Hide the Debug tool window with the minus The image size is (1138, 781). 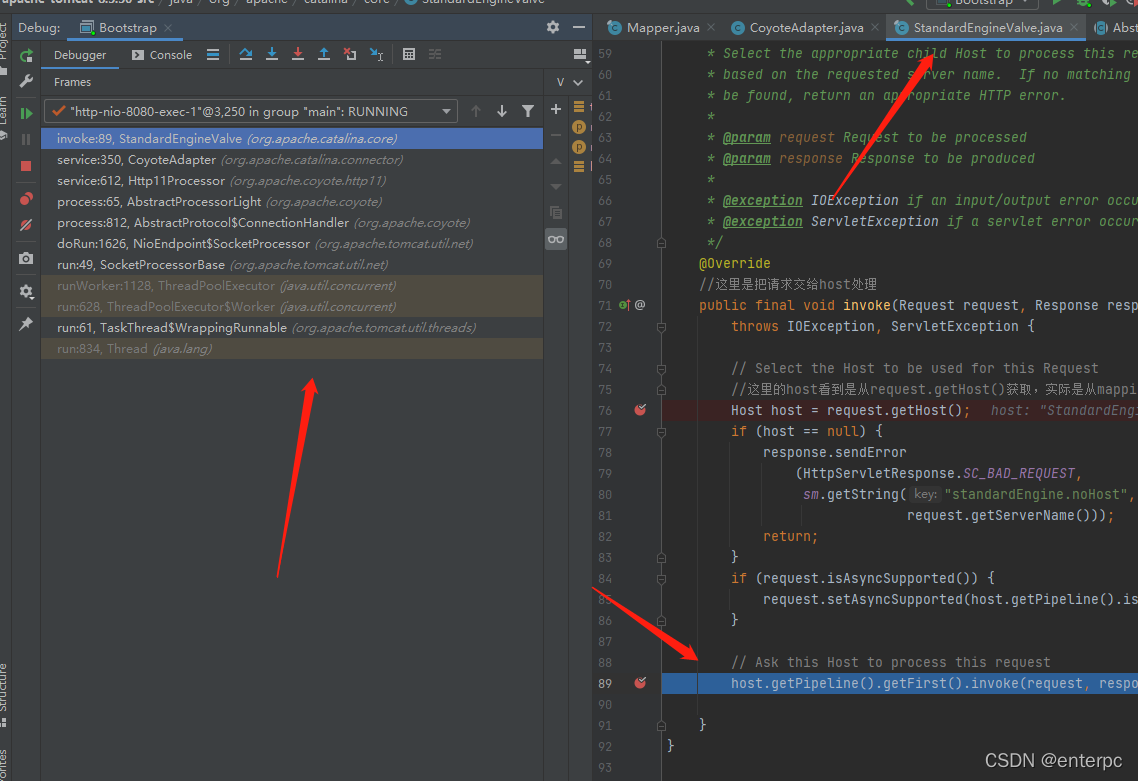pyautogui.click(x=578, y=27)
